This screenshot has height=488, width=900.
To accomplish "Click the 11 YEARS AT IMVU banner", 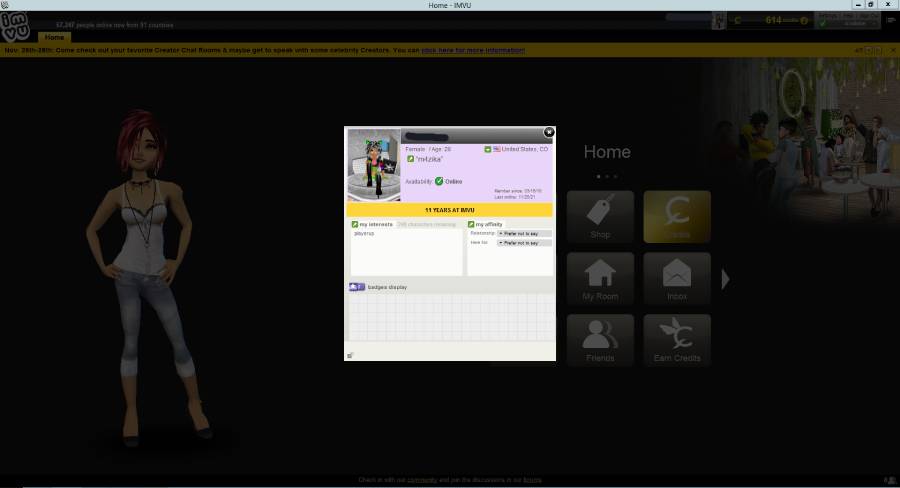I will pyautogui.click(x=449, y=210).
